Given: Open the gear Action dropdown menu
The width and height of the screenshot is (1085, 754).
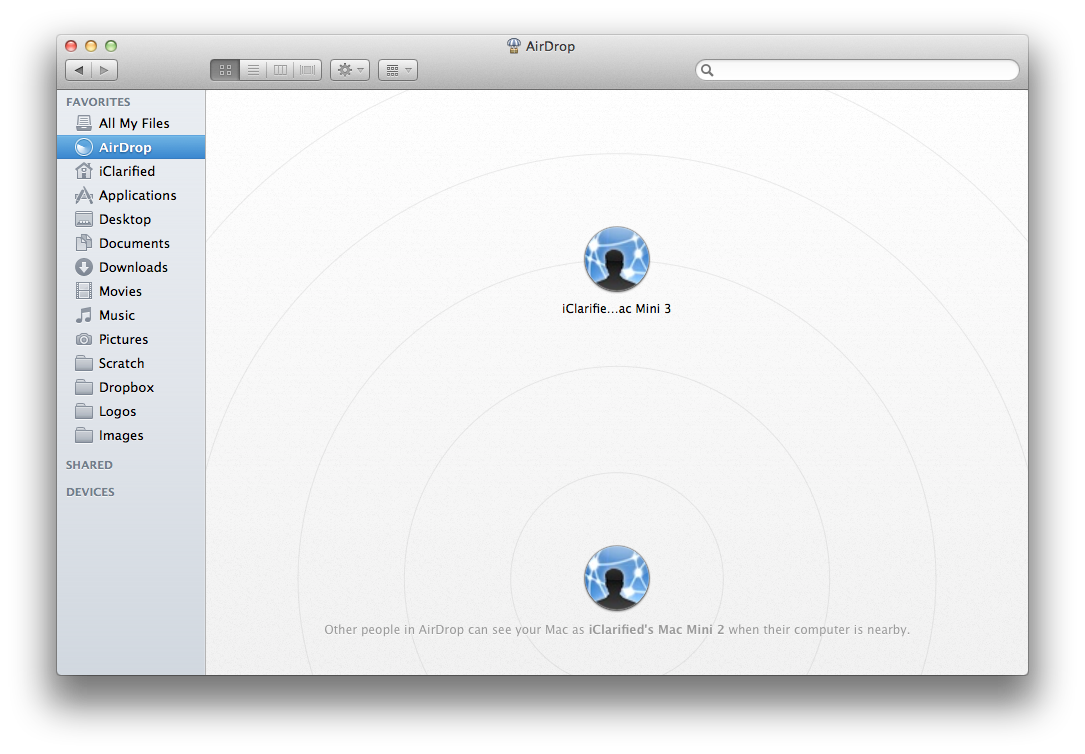Looking at the screenshot, I should pyautogui.click(x=350, y=70).
